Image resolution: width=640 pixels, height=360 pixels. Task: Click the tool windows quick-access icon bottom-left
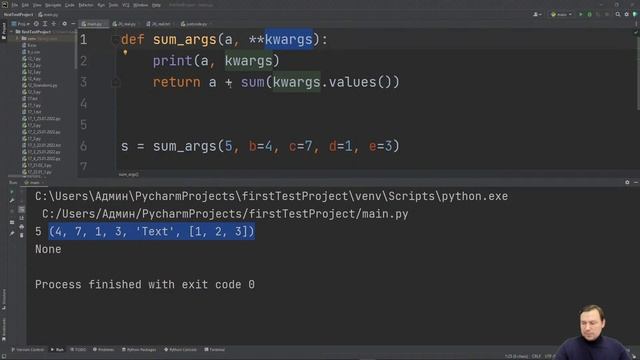(4, 356)
